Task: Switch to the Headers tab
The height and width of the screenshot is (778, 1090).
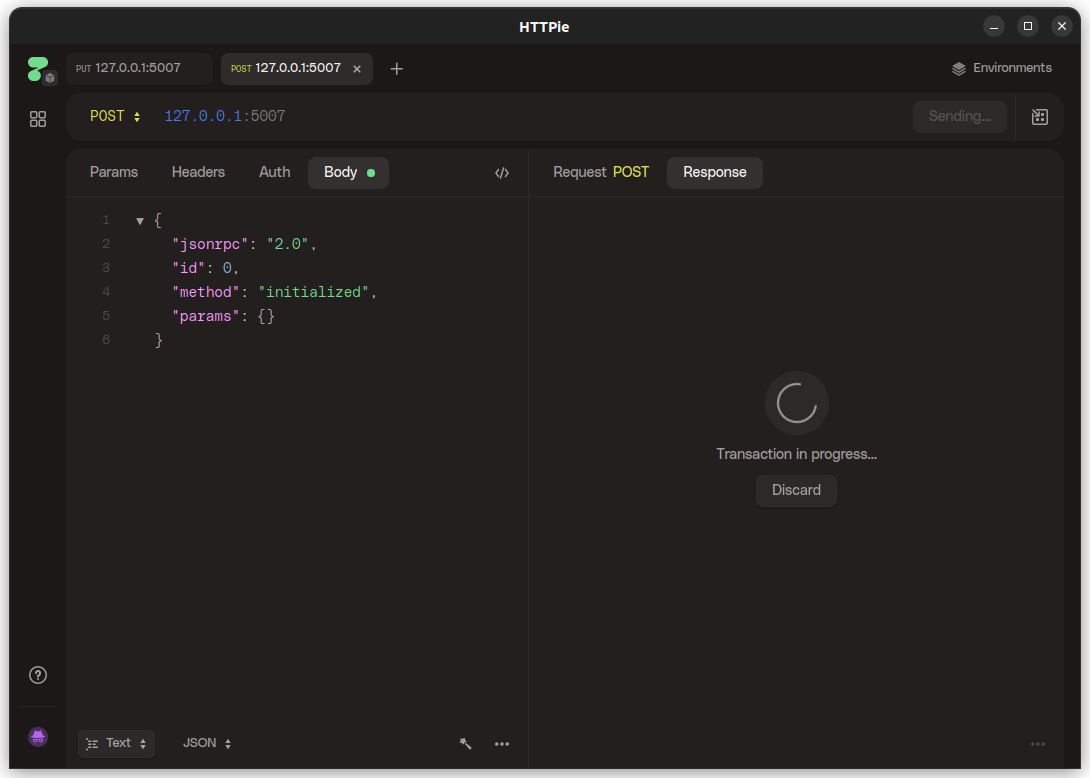Action: (x=197, y=172)
